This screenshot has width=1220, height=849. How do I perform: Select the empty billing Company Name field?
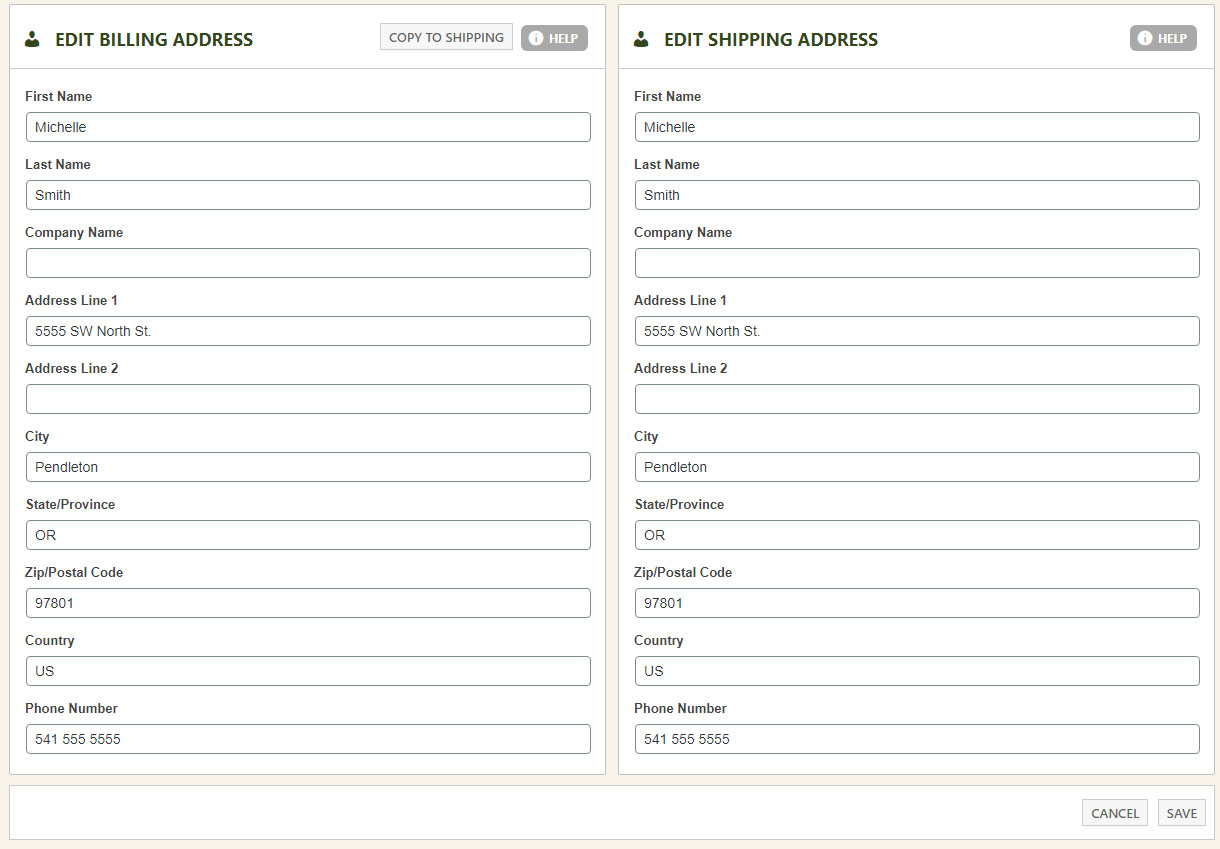tap(308, 263)
